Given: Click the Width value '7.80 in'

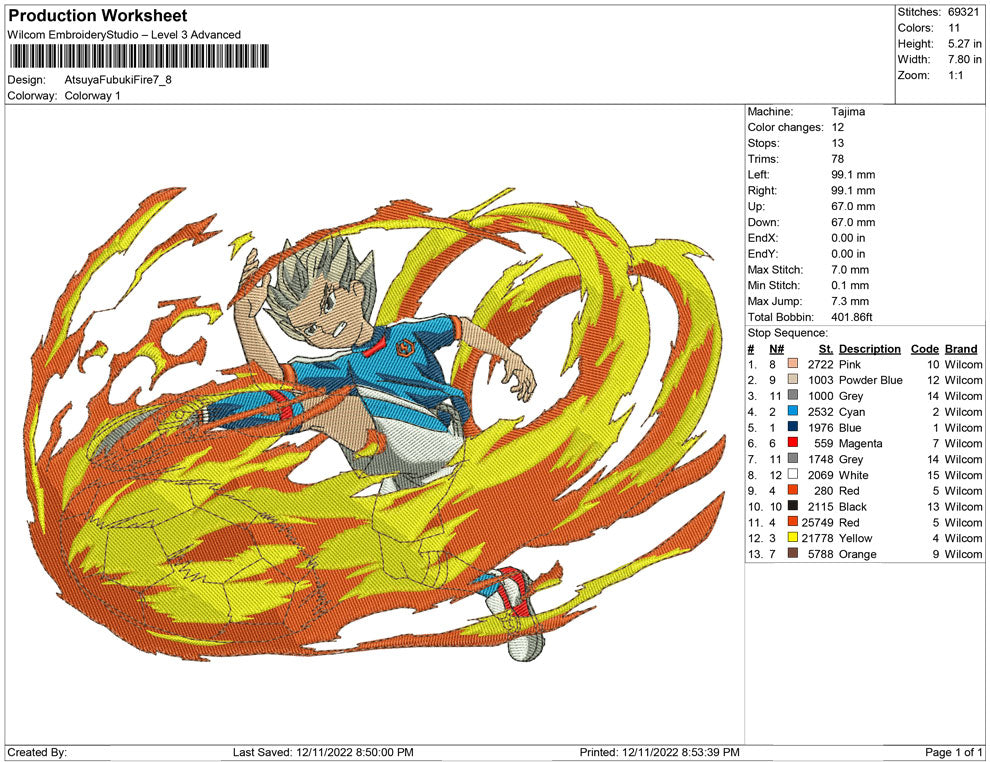Looking at the screenshot, I should 965,59.
